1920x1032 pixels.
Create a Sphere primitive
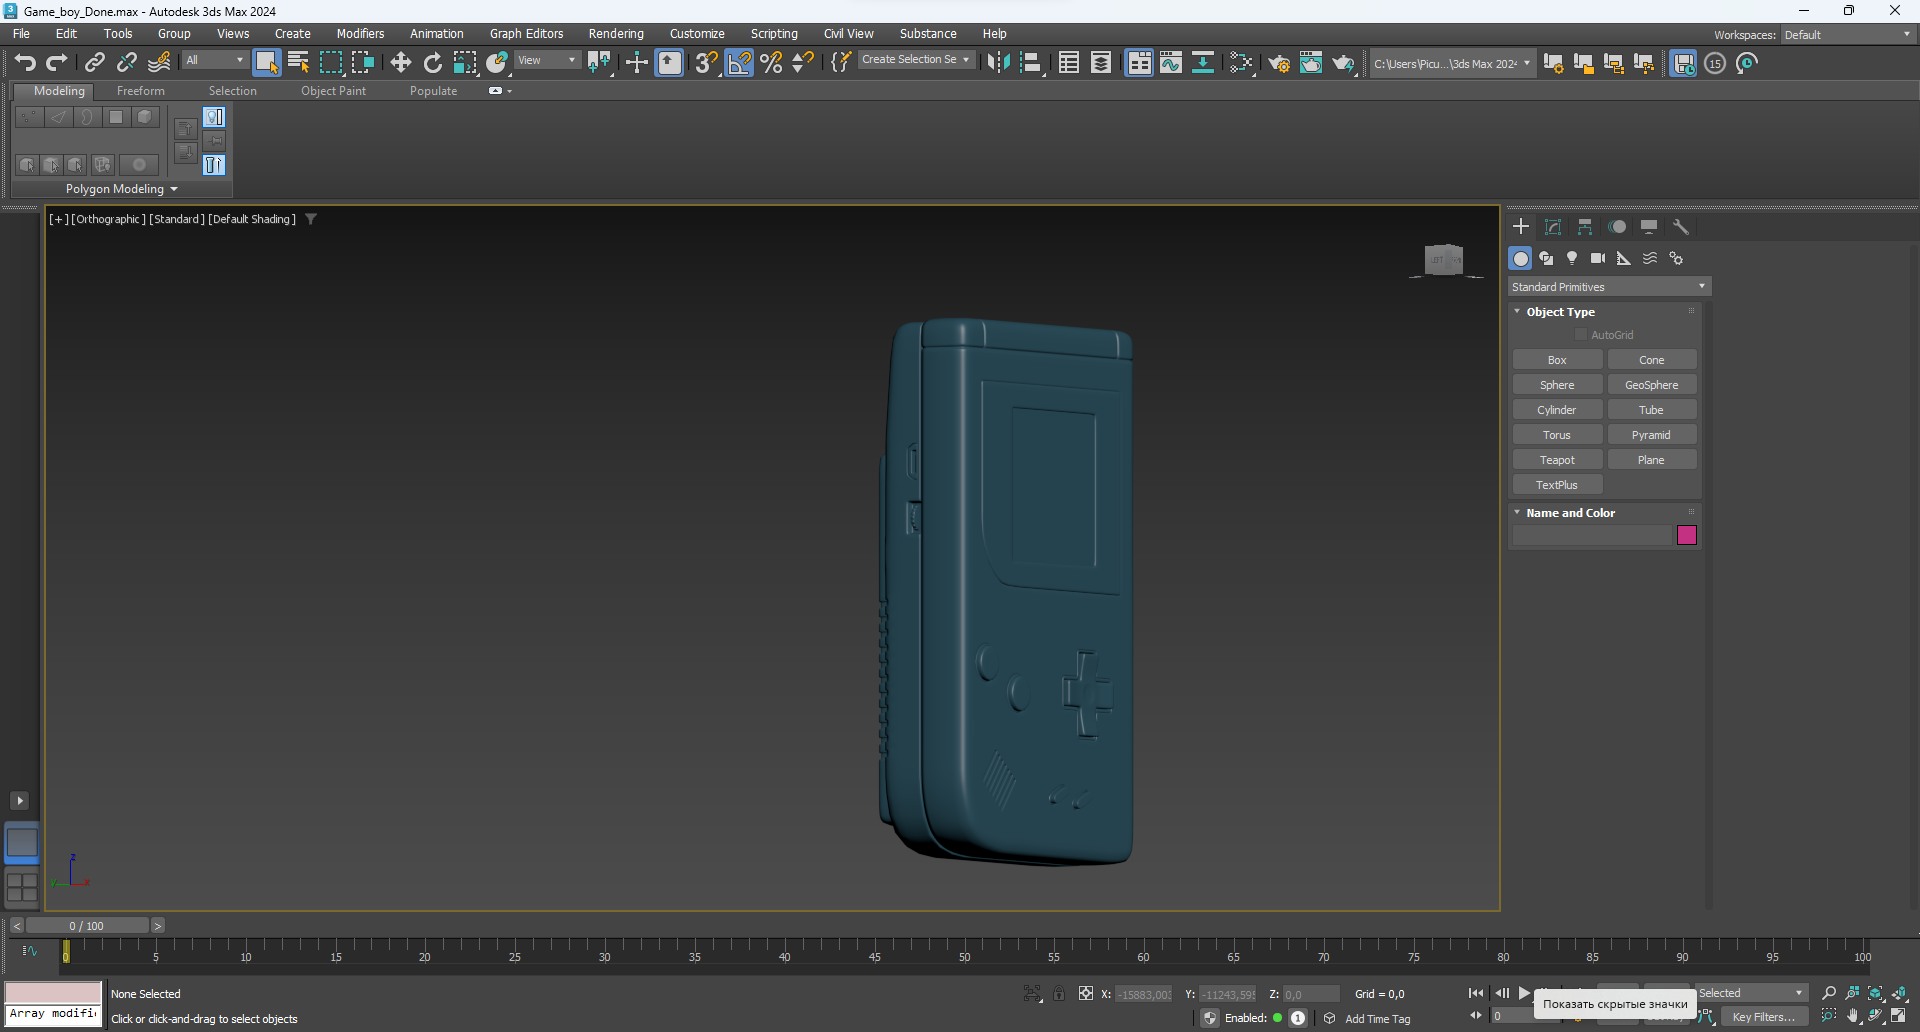tap(1557, 385)
